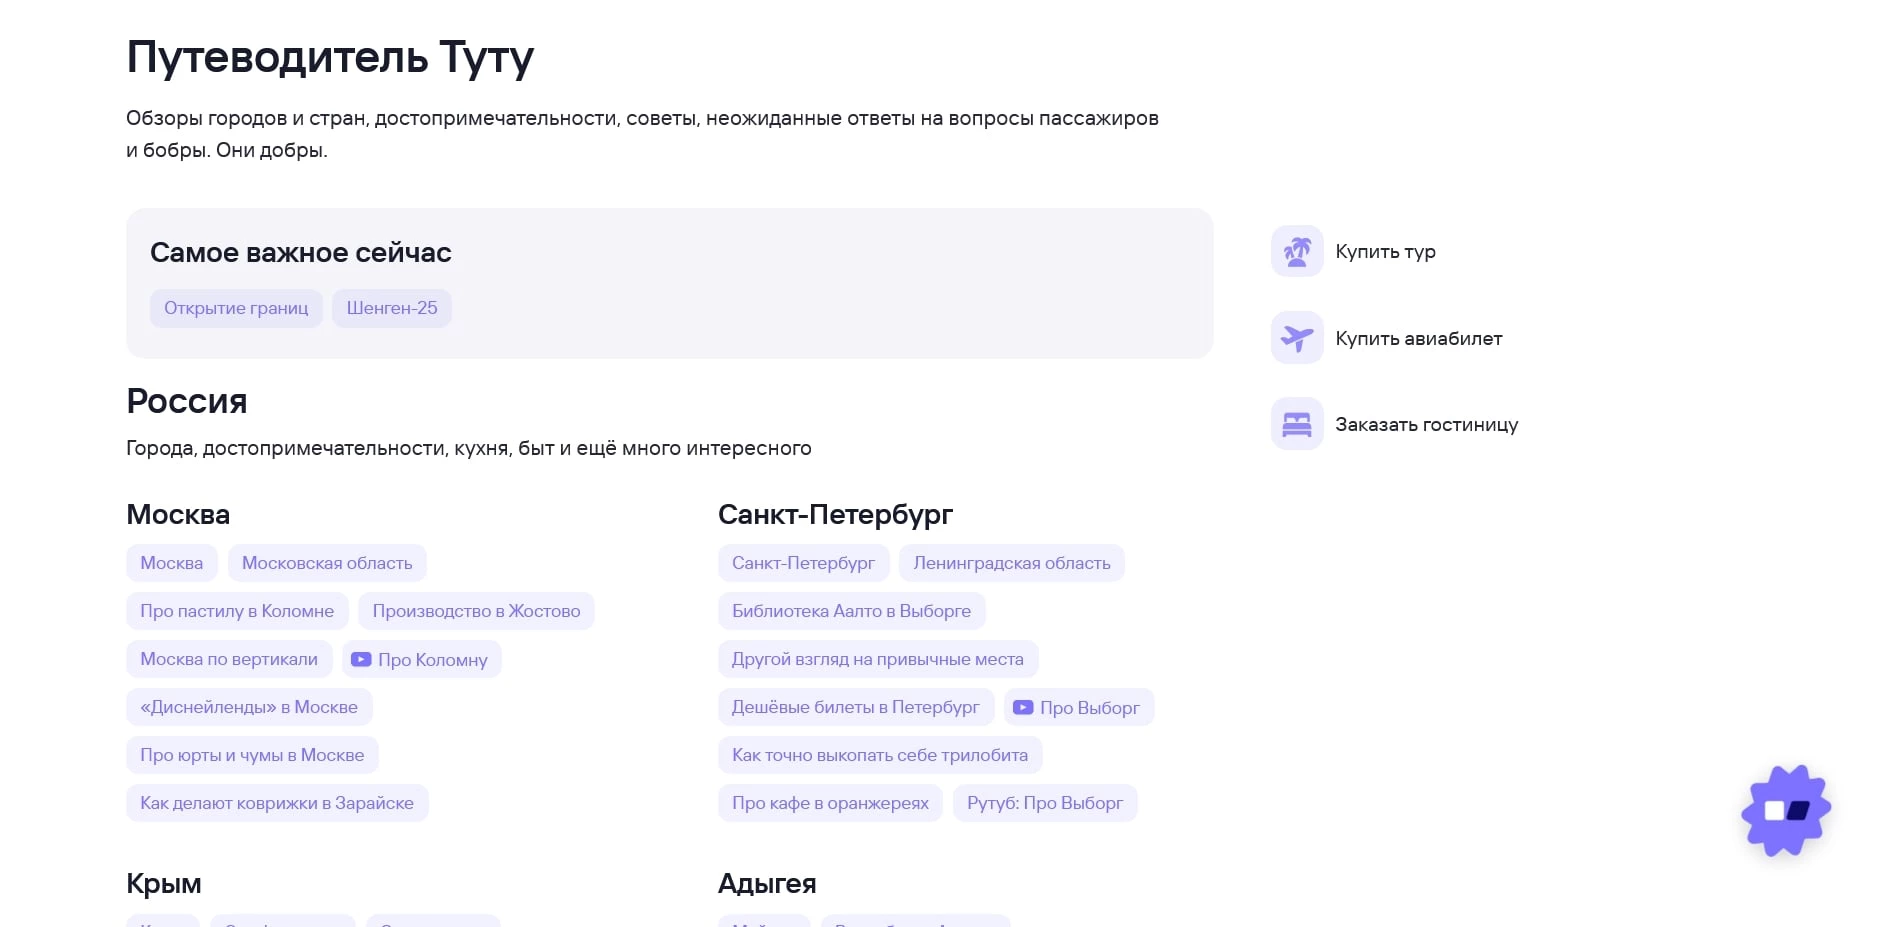Click the bed hotel icon
The image size is (1903, 927).
point(1297,424)
